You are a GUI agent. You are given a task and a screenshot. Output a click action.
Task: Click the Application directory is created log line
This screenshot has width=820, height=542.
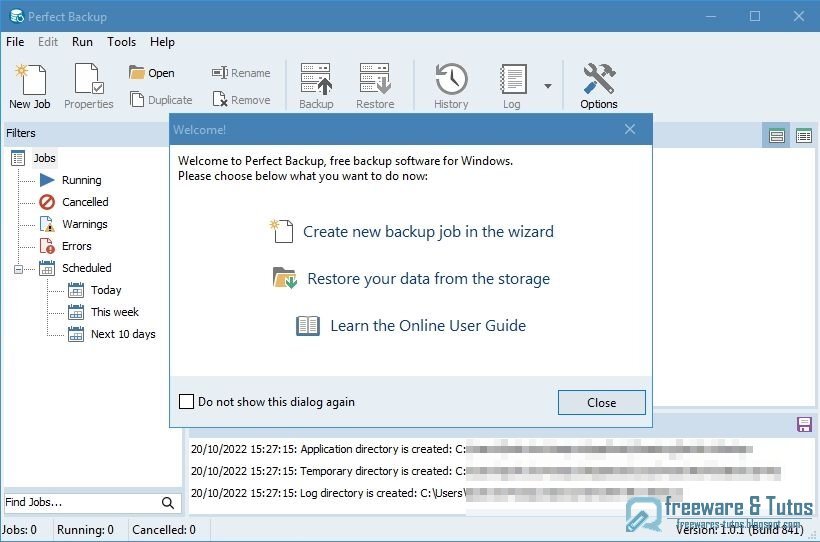(472, 449)
